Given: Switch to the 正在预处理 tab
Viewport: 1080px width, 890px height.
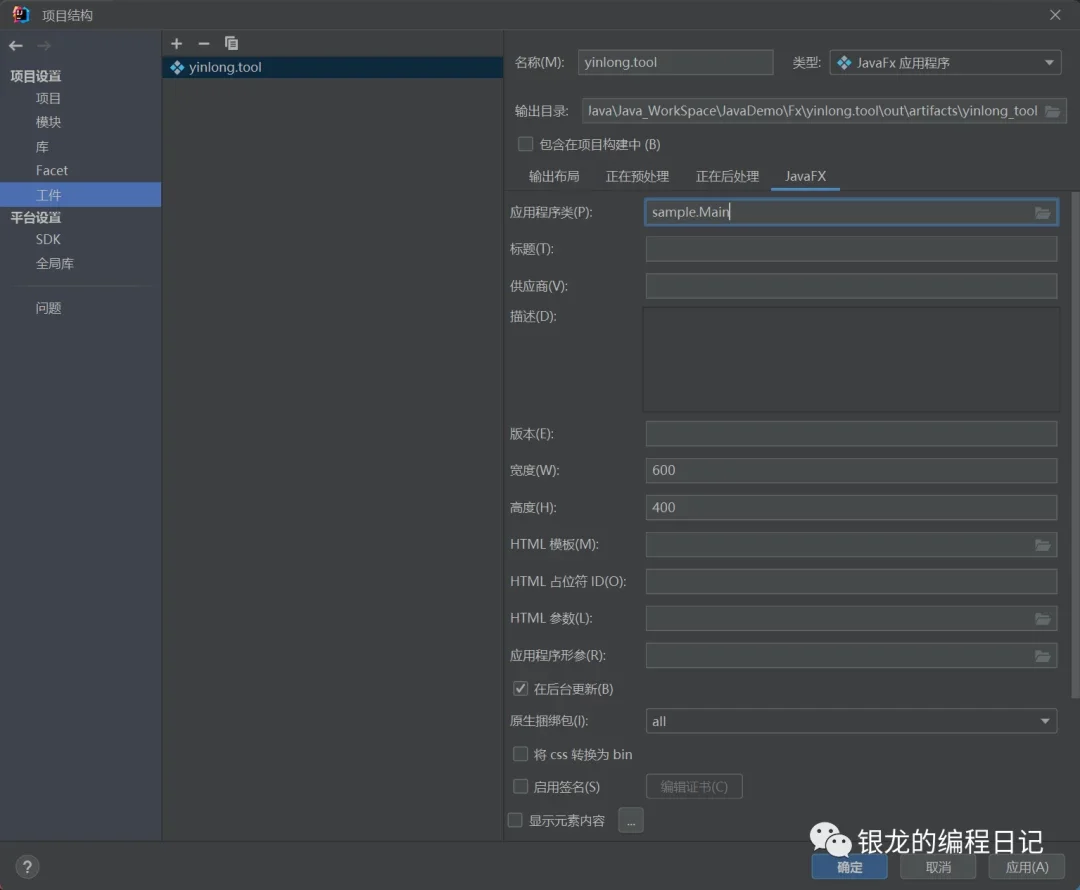Looking at the screenshot, I should pyautogui.click(x=636, y=176).
